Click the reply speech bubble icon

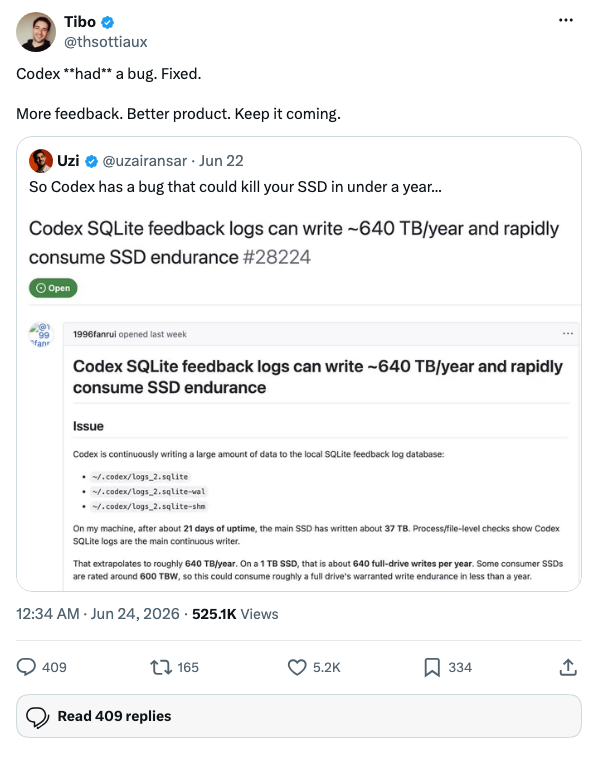point(26,667)
